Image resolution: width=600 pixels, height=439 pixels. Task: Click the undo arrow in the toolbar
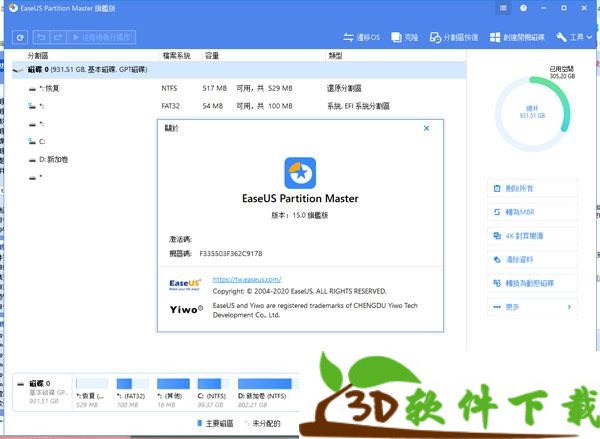tap(41, 37)
